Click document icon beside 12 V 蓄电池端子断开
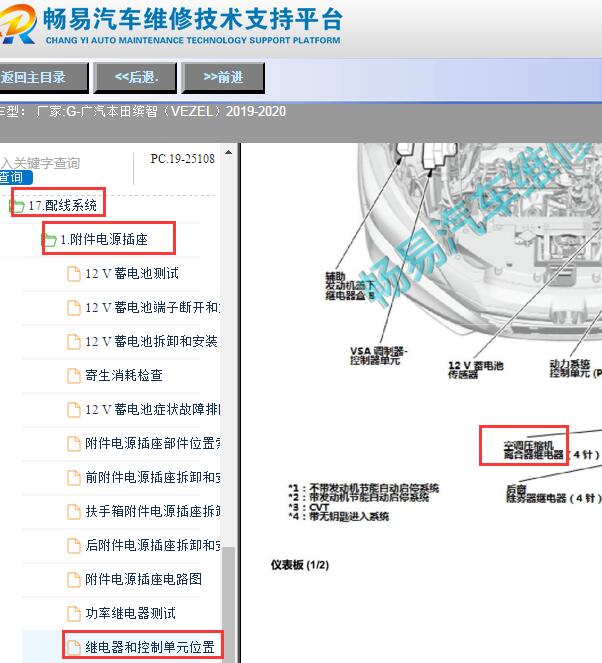This screenshot has width=602, height=663. [x=74, y=307]
